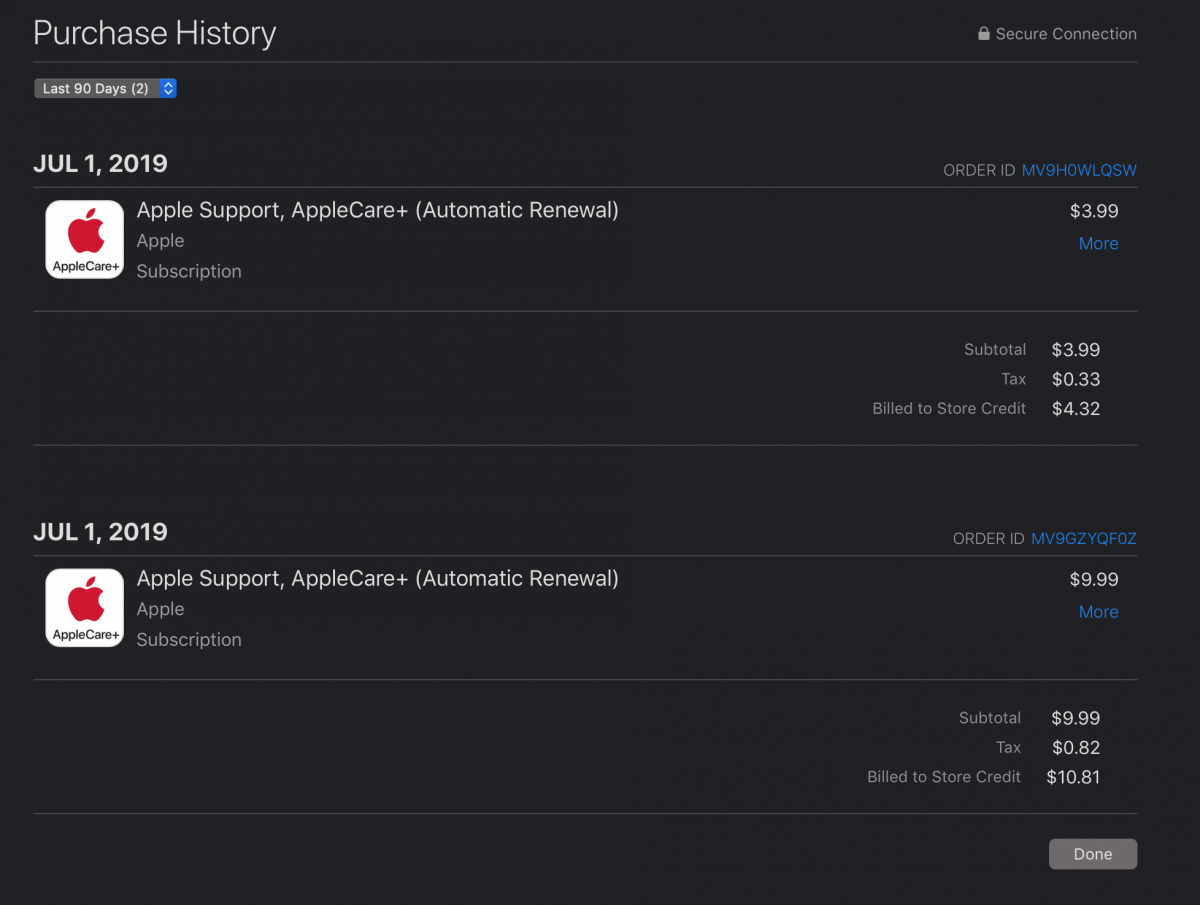Click the AppleCare+ icon of the $3.99 order
This screenshot has width=1200, height=905.
click(x=85, y=240)
